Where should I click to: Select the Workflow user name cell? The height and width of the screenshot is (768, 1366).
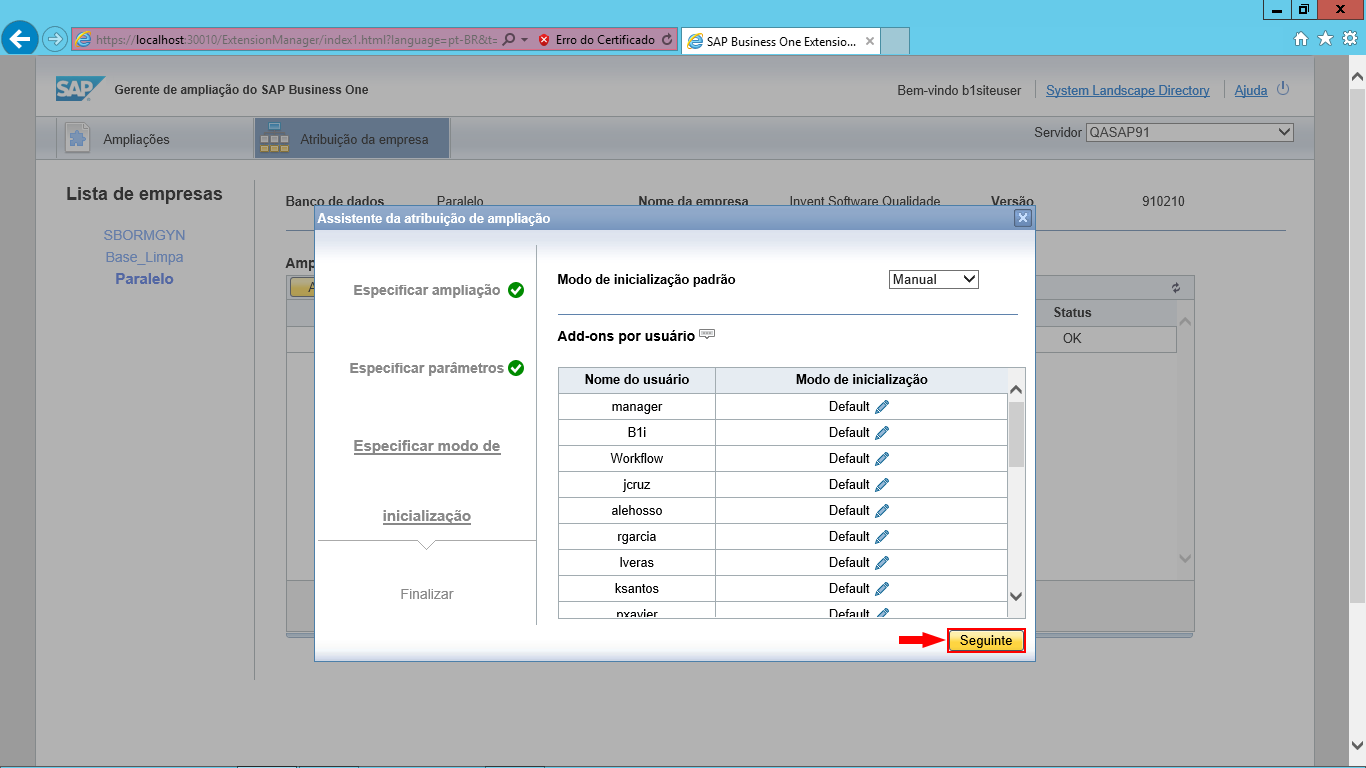click(637, 459)
